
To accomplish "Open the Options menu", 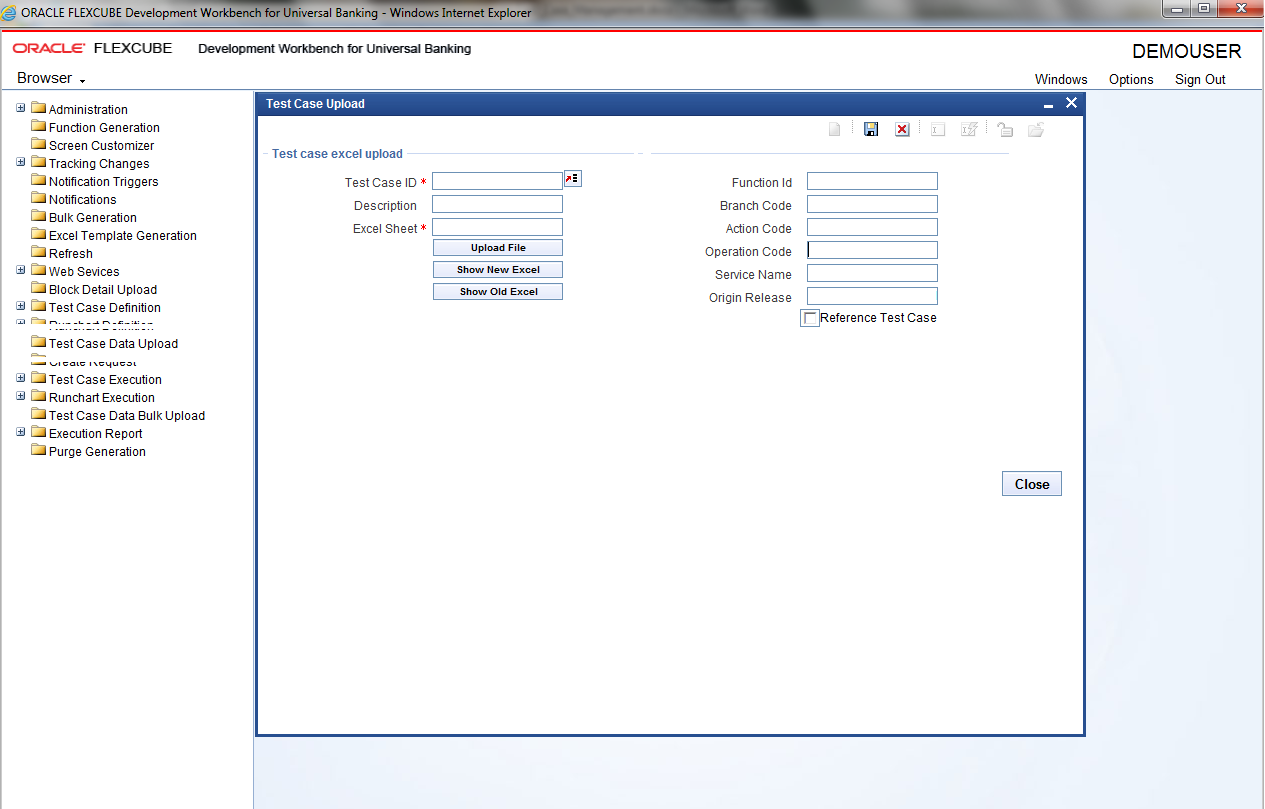I will pos(1131,80).
